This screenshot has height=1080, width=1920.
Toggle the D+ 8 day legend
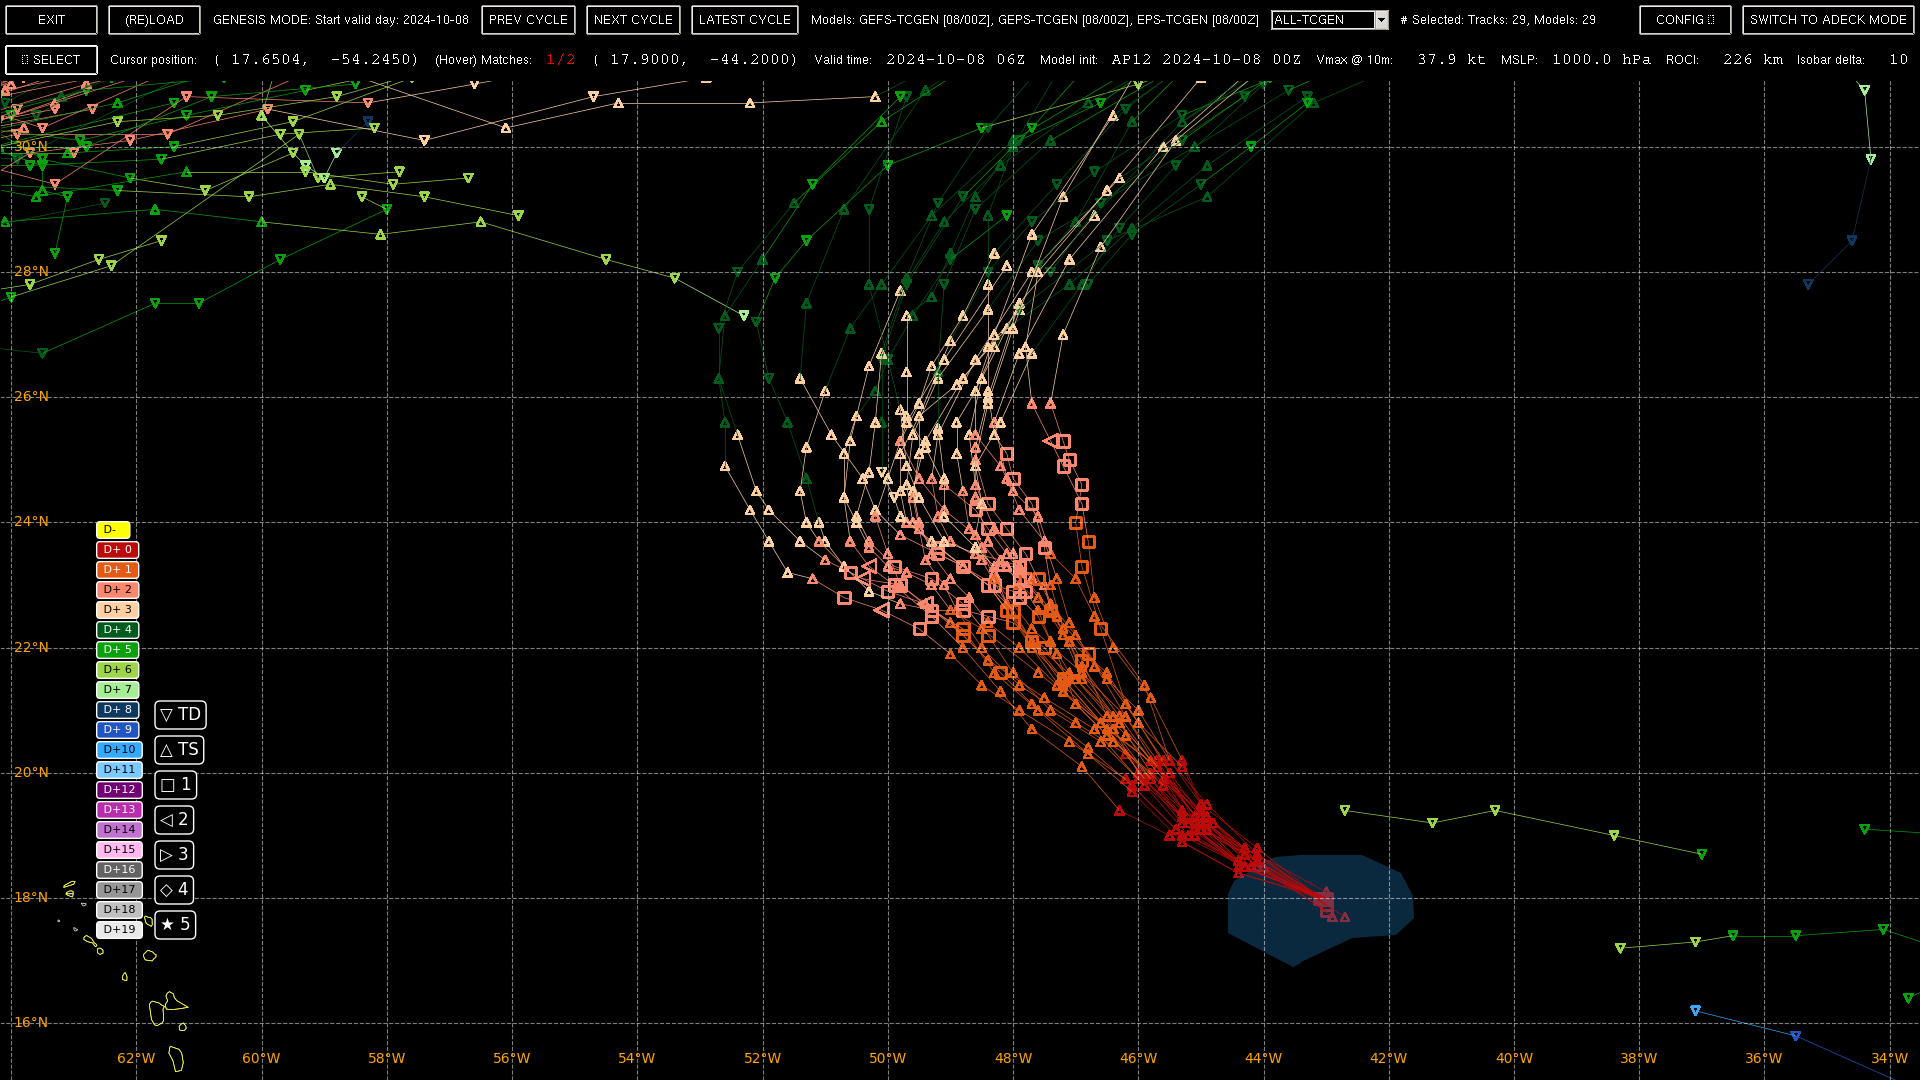pos(117,710)
